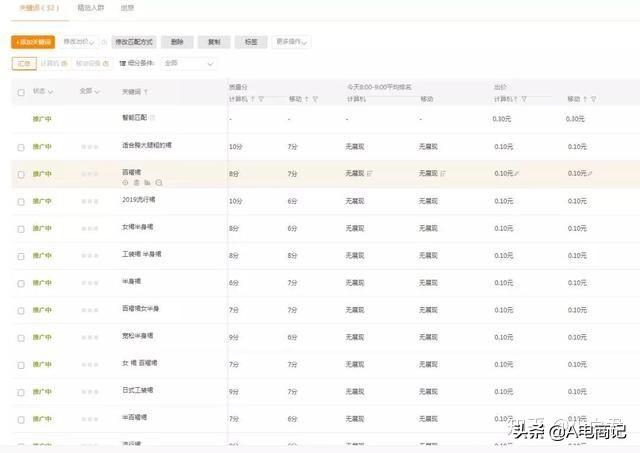Check the 日式工装裙 row checkbox
Screen dimensions: 640x453
coord(21,393)
